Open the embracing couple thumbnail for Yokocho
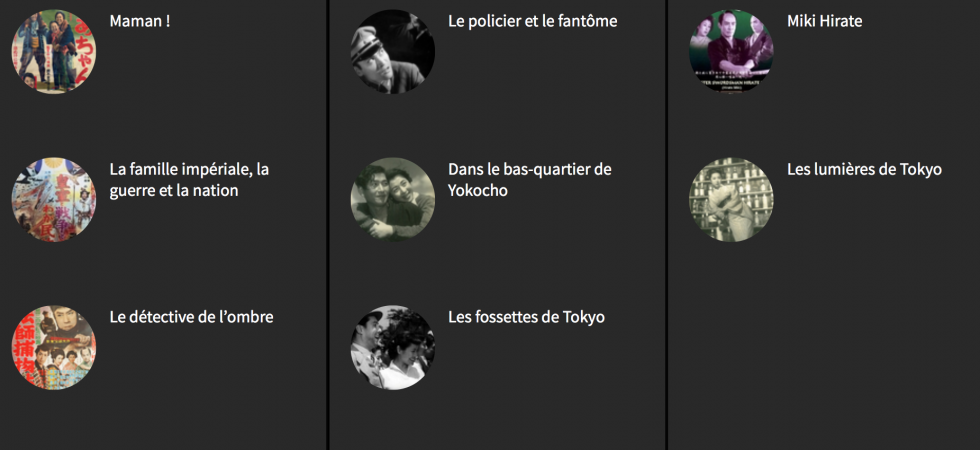This screenshot has height=450, width=980. pyautogui.click(x=392, y=199)
